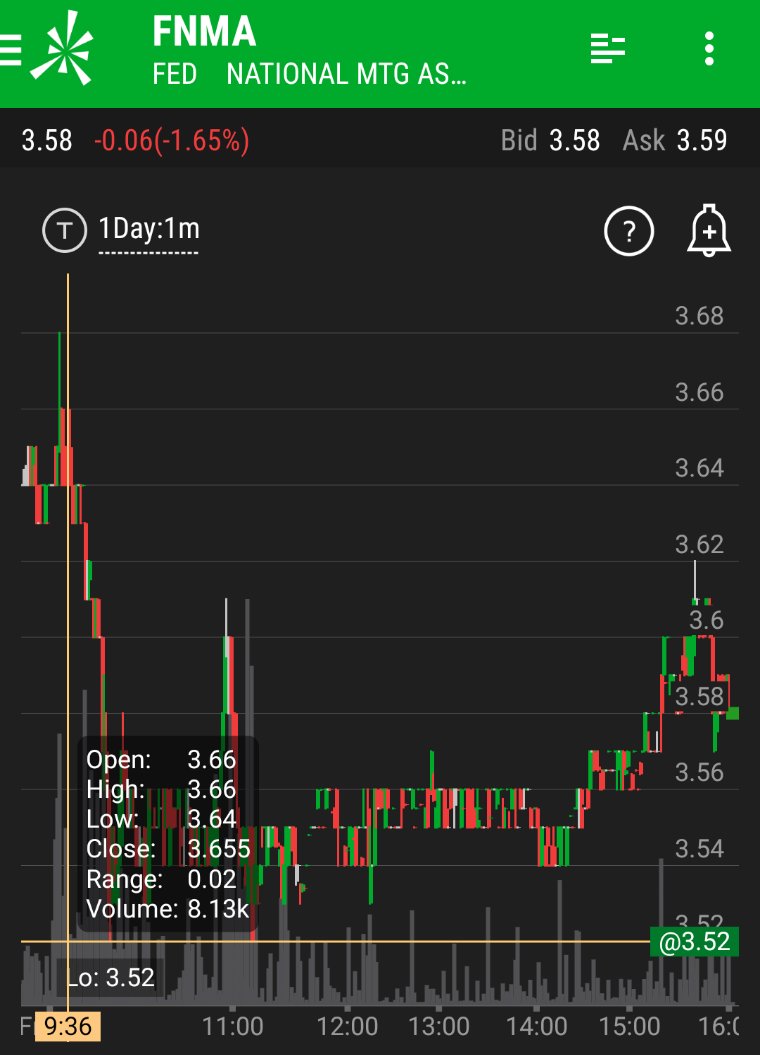Tap the 3.64 price axis label
The width and height of the screenshot is (760, 1055).
pos(699,468)
